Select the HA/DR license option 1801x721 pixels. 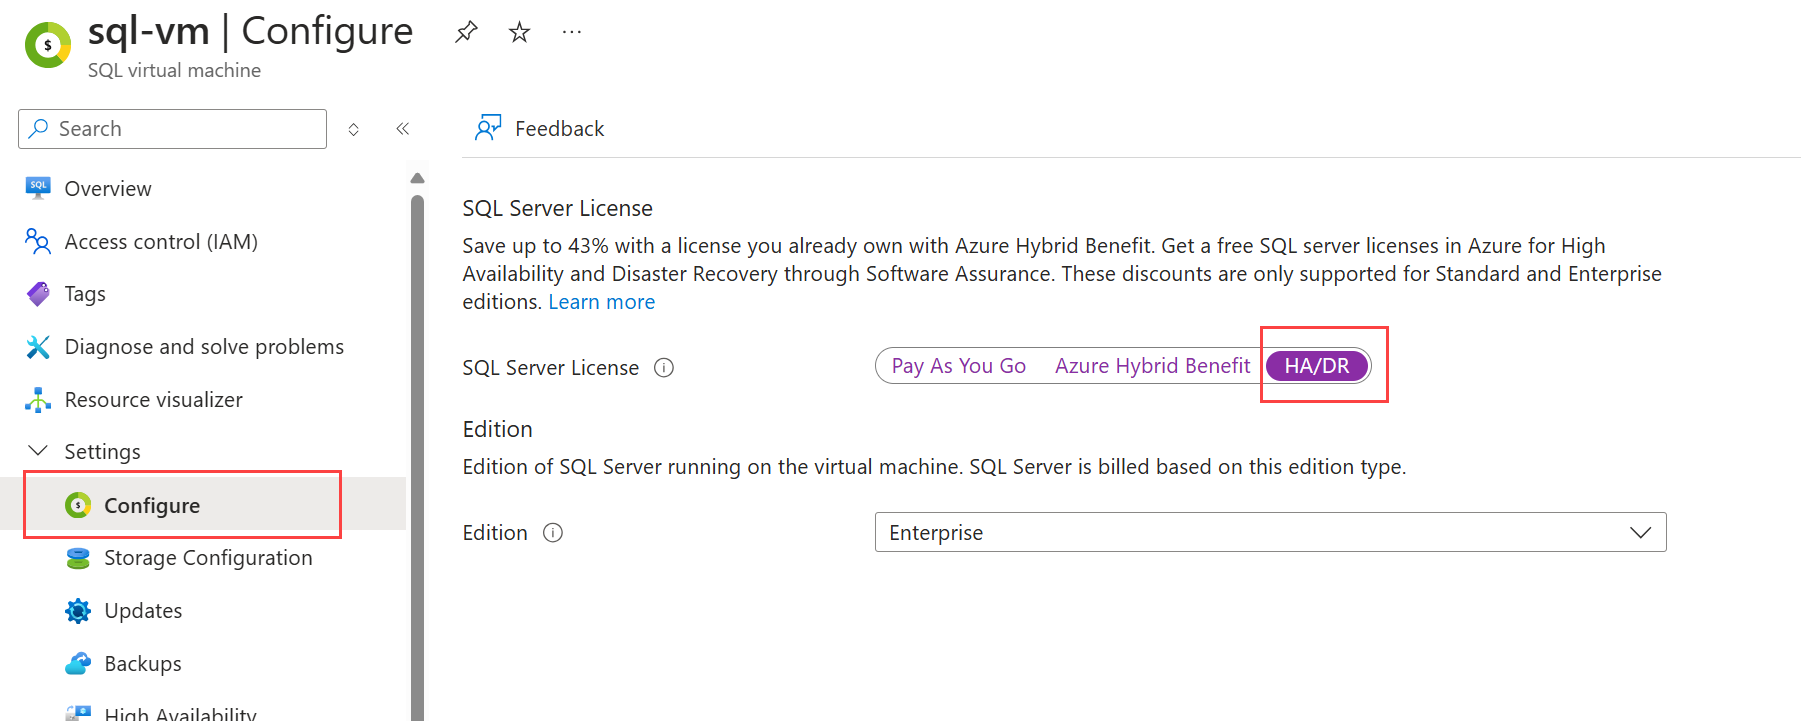pos(1317,365)
